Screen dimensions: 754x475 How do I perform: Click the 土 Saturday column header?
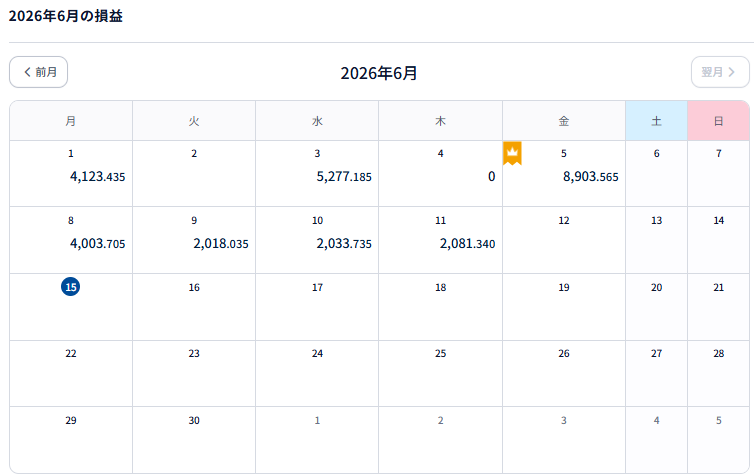tap(656, 121)
